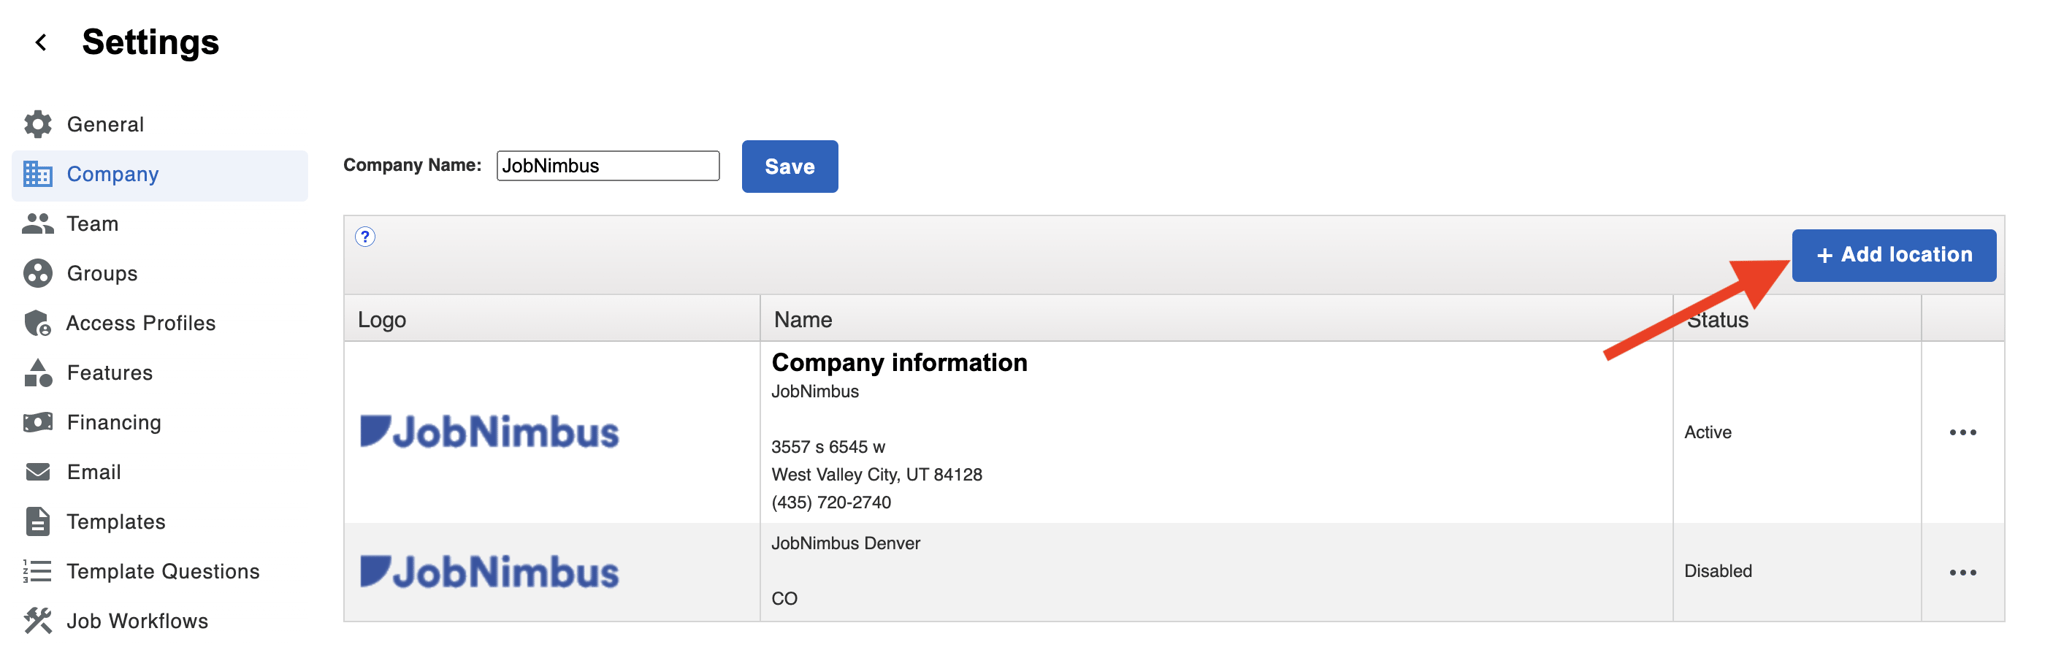This screenshot has height=650, width=2064.
Task: Click inside the Company Name text field
Action: coord(607,165)
